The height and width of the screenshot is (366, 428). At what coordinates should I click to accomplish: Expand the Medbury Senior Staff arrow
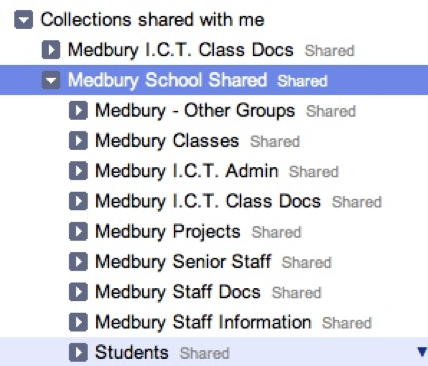click(x=78, y=261)
